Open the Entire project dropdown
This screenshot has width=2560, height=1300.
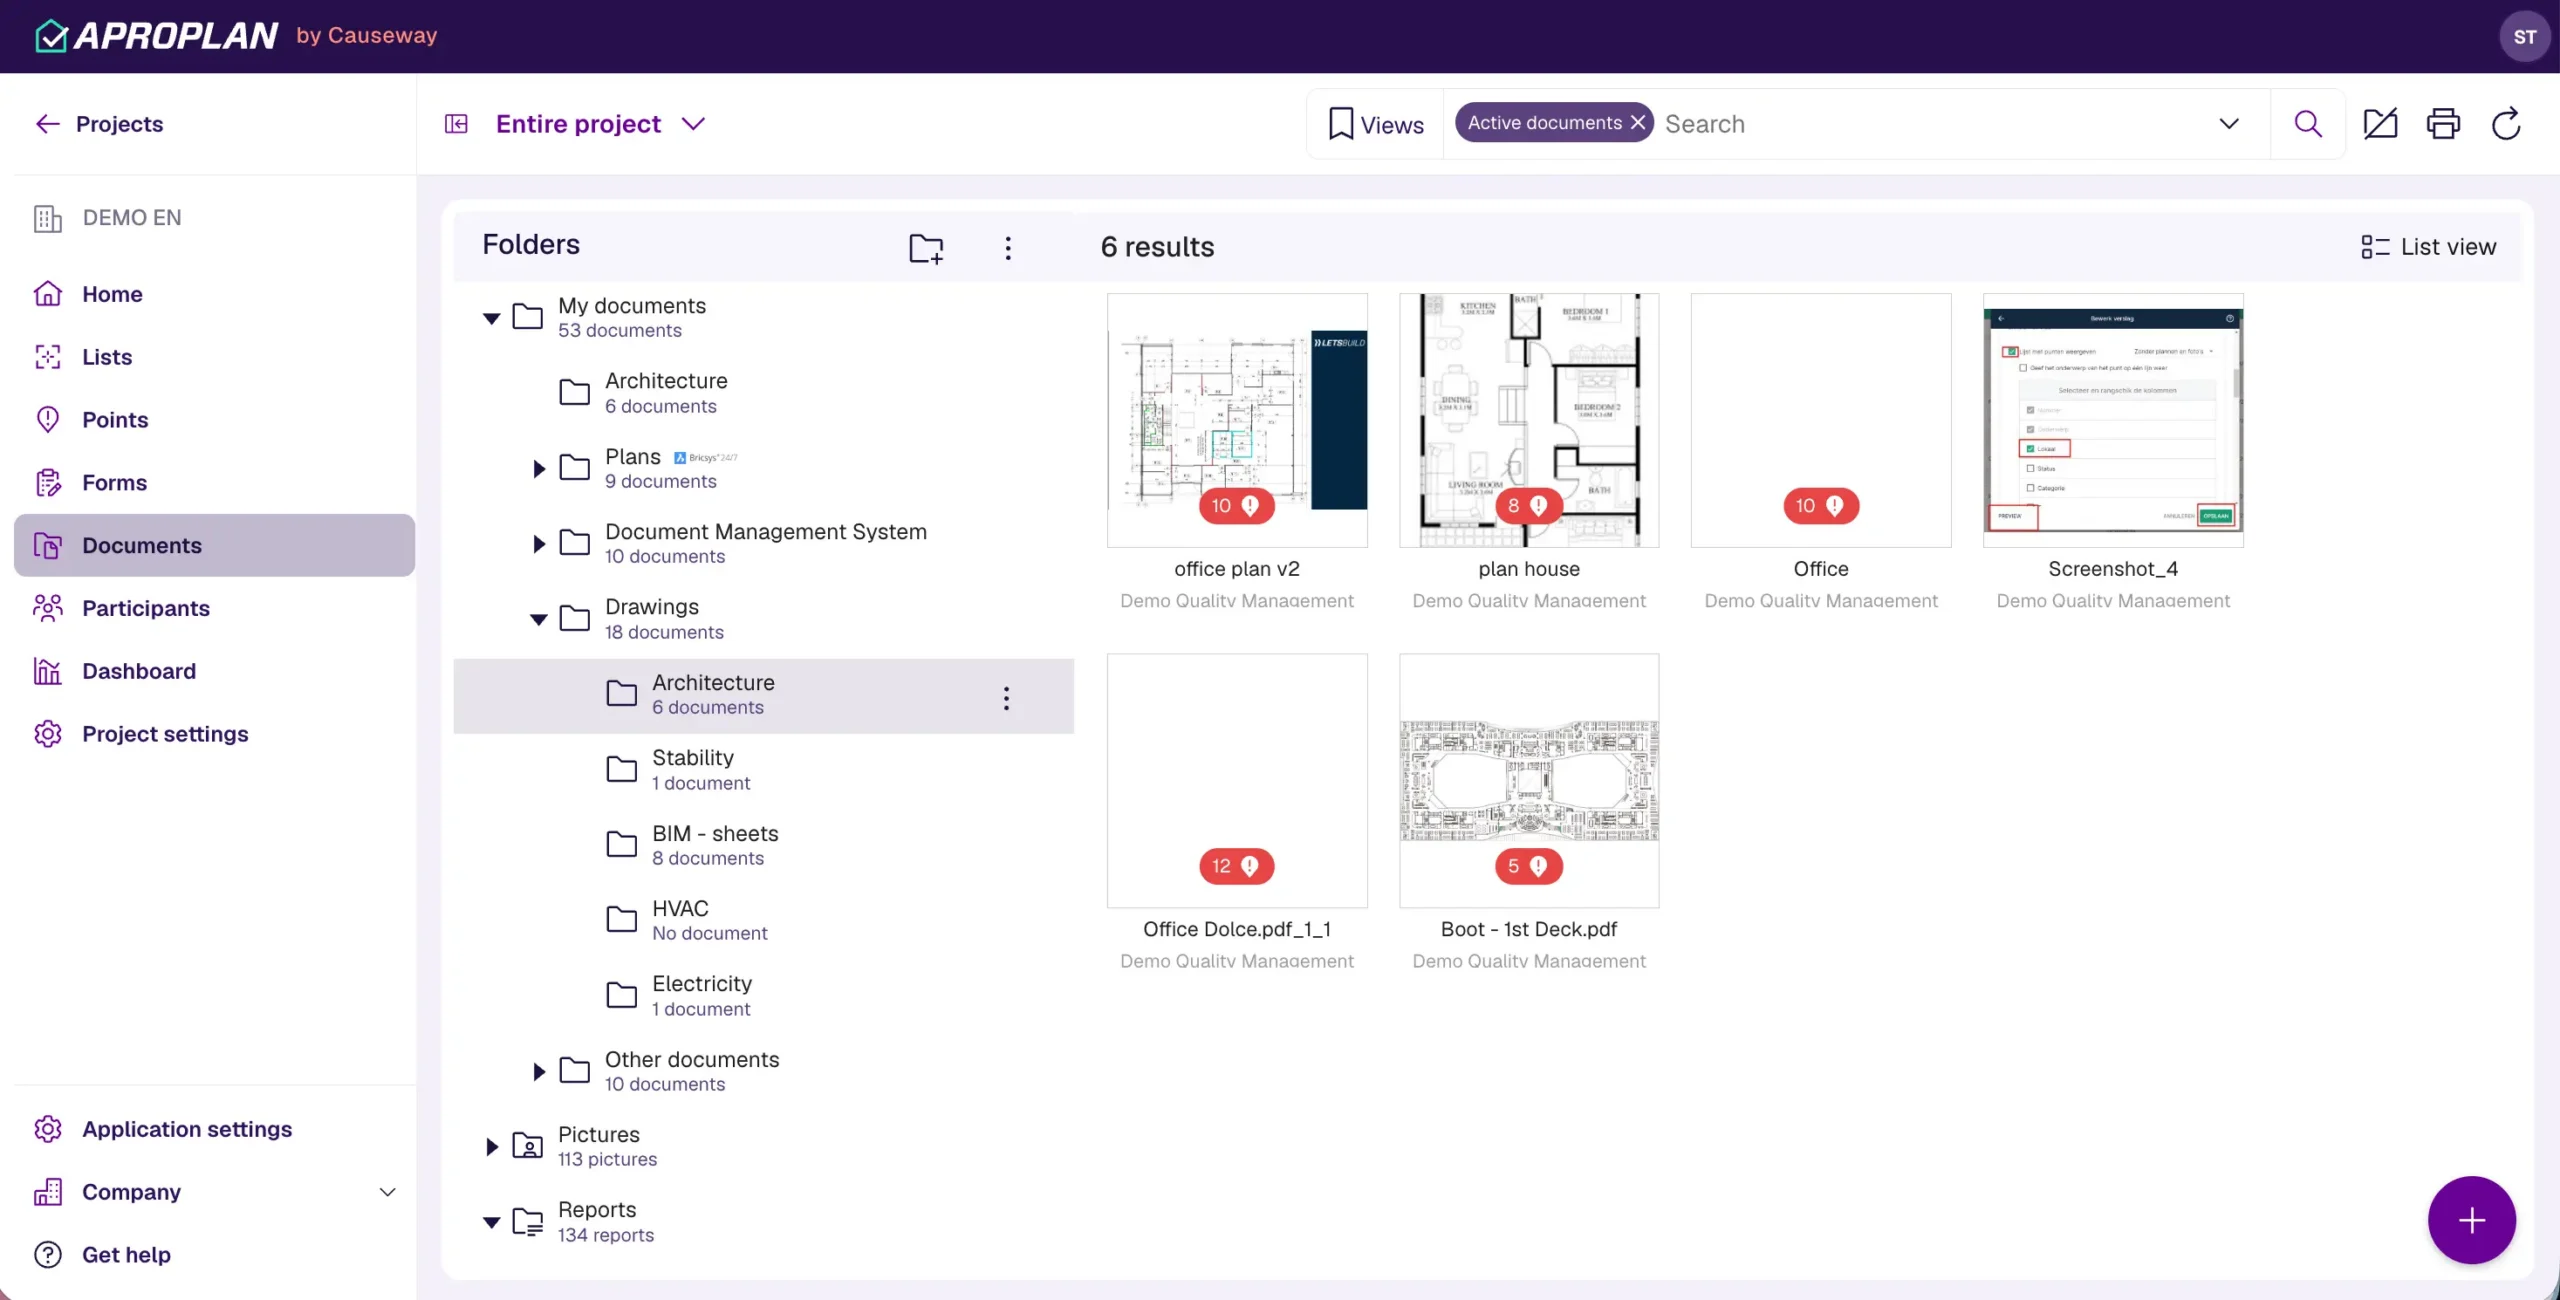[x=600, y=124]
